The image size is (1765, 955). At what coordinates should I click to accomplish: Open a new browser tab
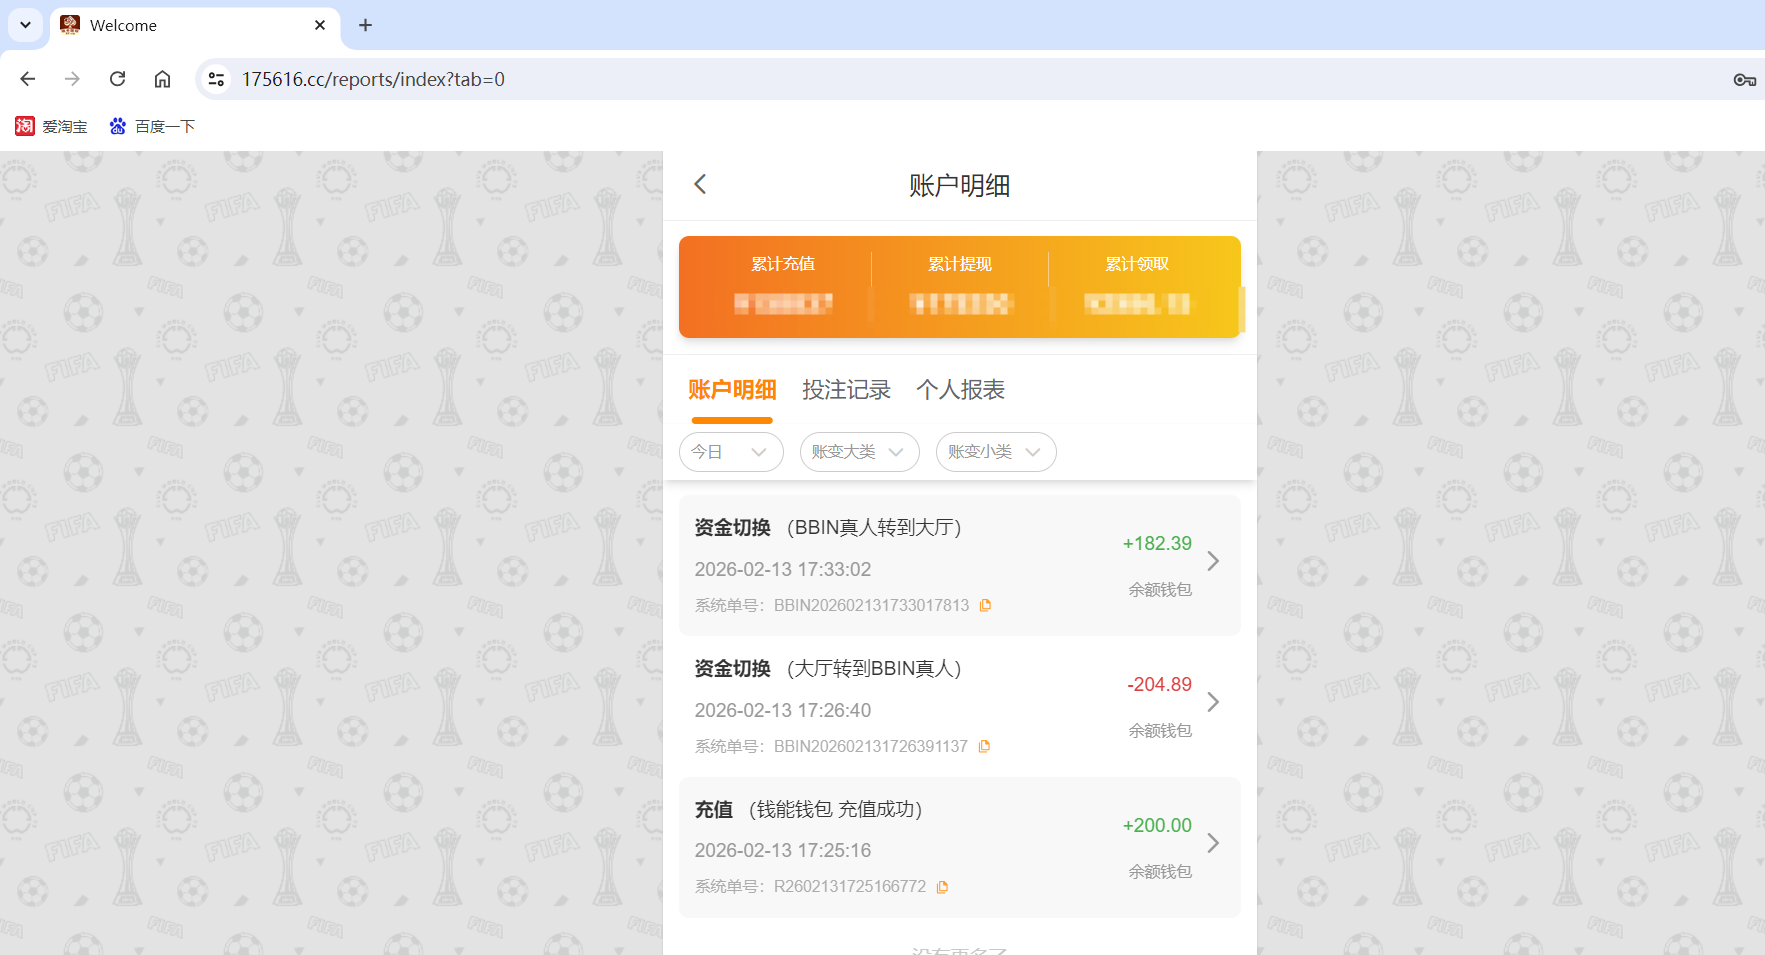(365, 25)
